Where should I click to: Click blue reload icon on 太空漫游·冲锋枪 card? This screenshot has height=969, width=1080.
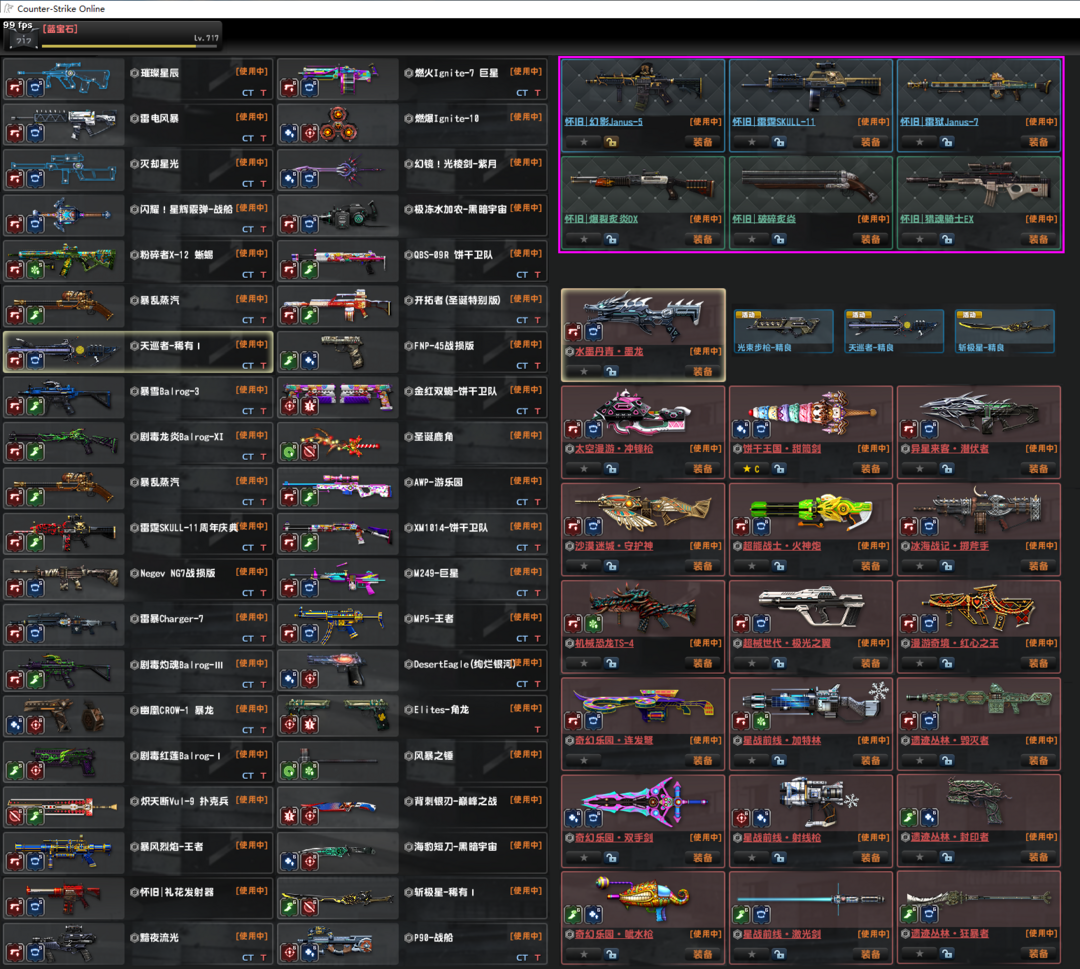pos(594,430)
